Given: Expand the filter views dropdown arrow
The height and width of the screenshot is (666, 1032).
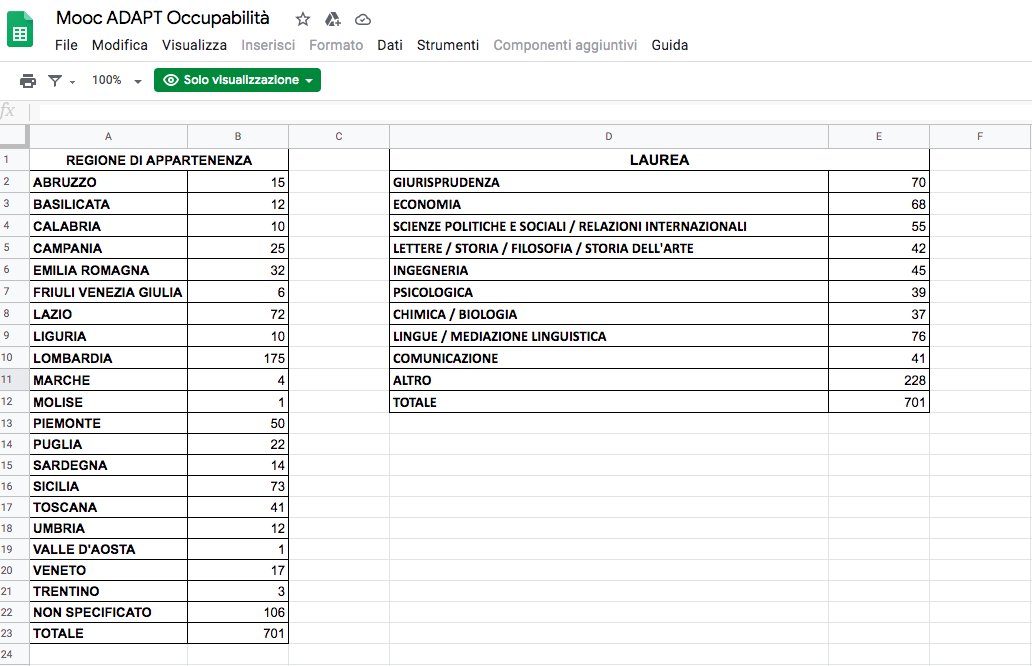Looking at the screenshot, I should 72,82.
